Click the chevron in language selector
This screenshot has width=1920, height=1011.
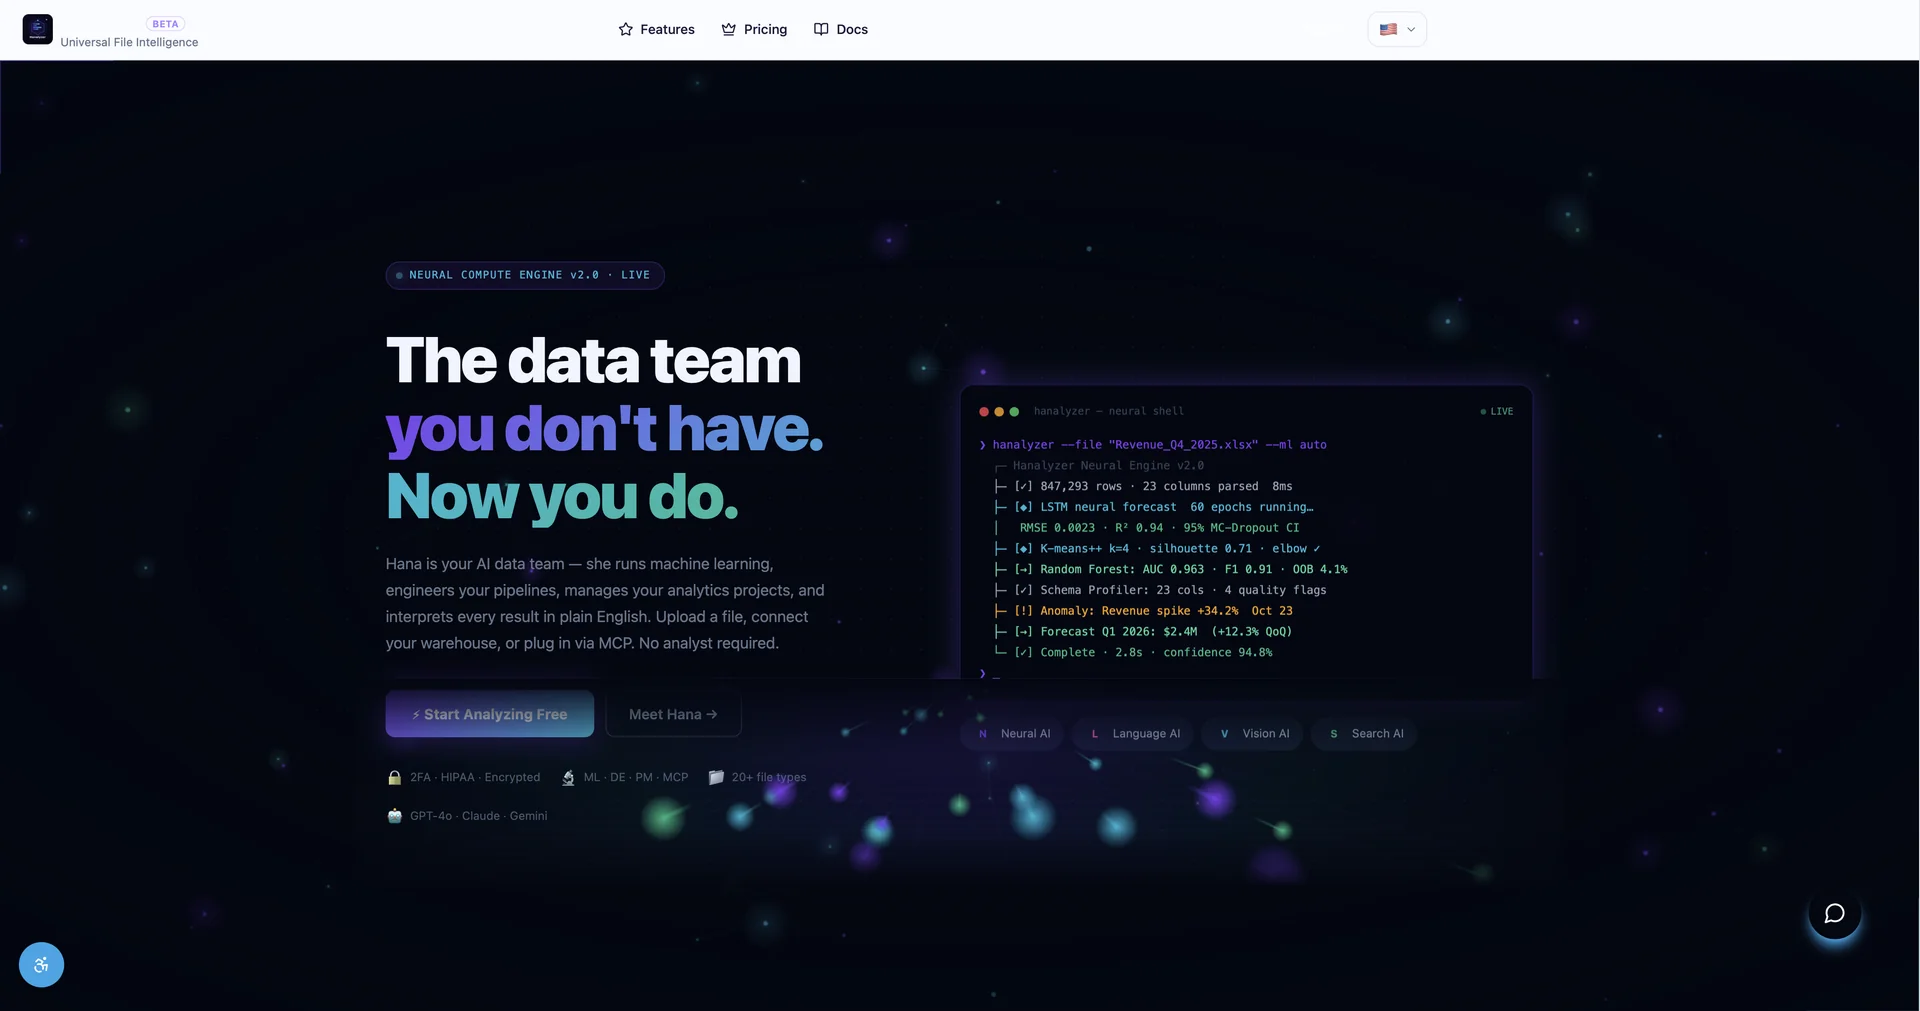1411,29
